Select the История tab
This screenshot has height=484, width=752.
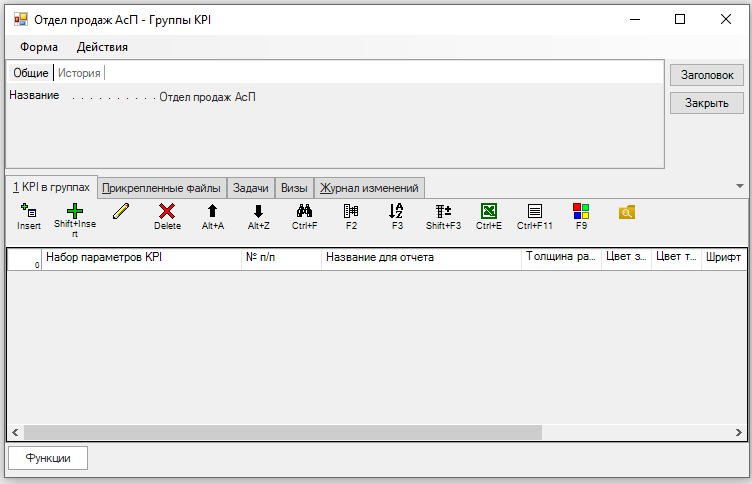[x=79, y=73]
